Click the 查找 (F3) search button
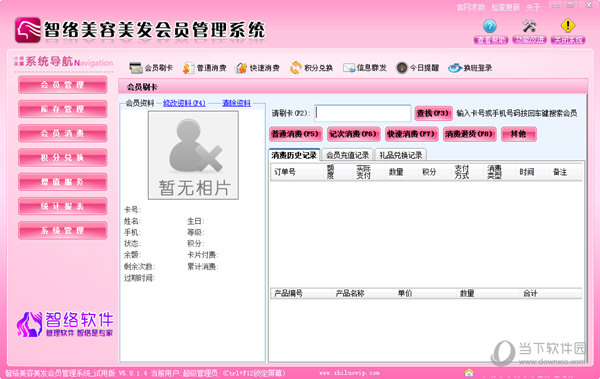The image size is (600, 379). point(434,113)
